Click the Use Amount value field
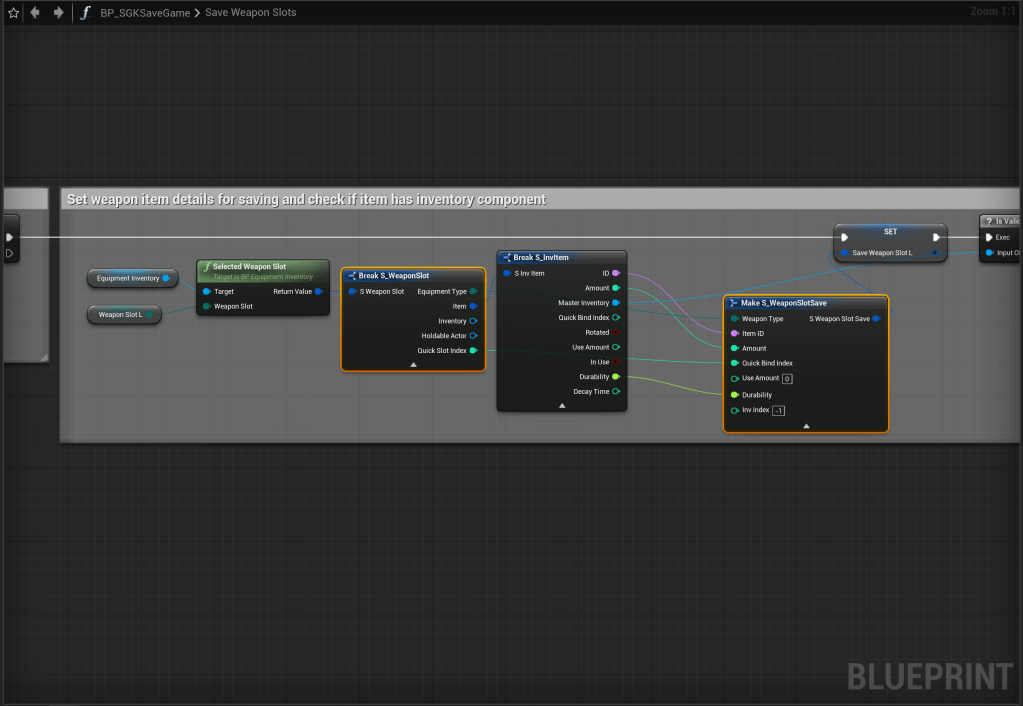Screen dimensions: 1023x706 click(x=787, y=379)
